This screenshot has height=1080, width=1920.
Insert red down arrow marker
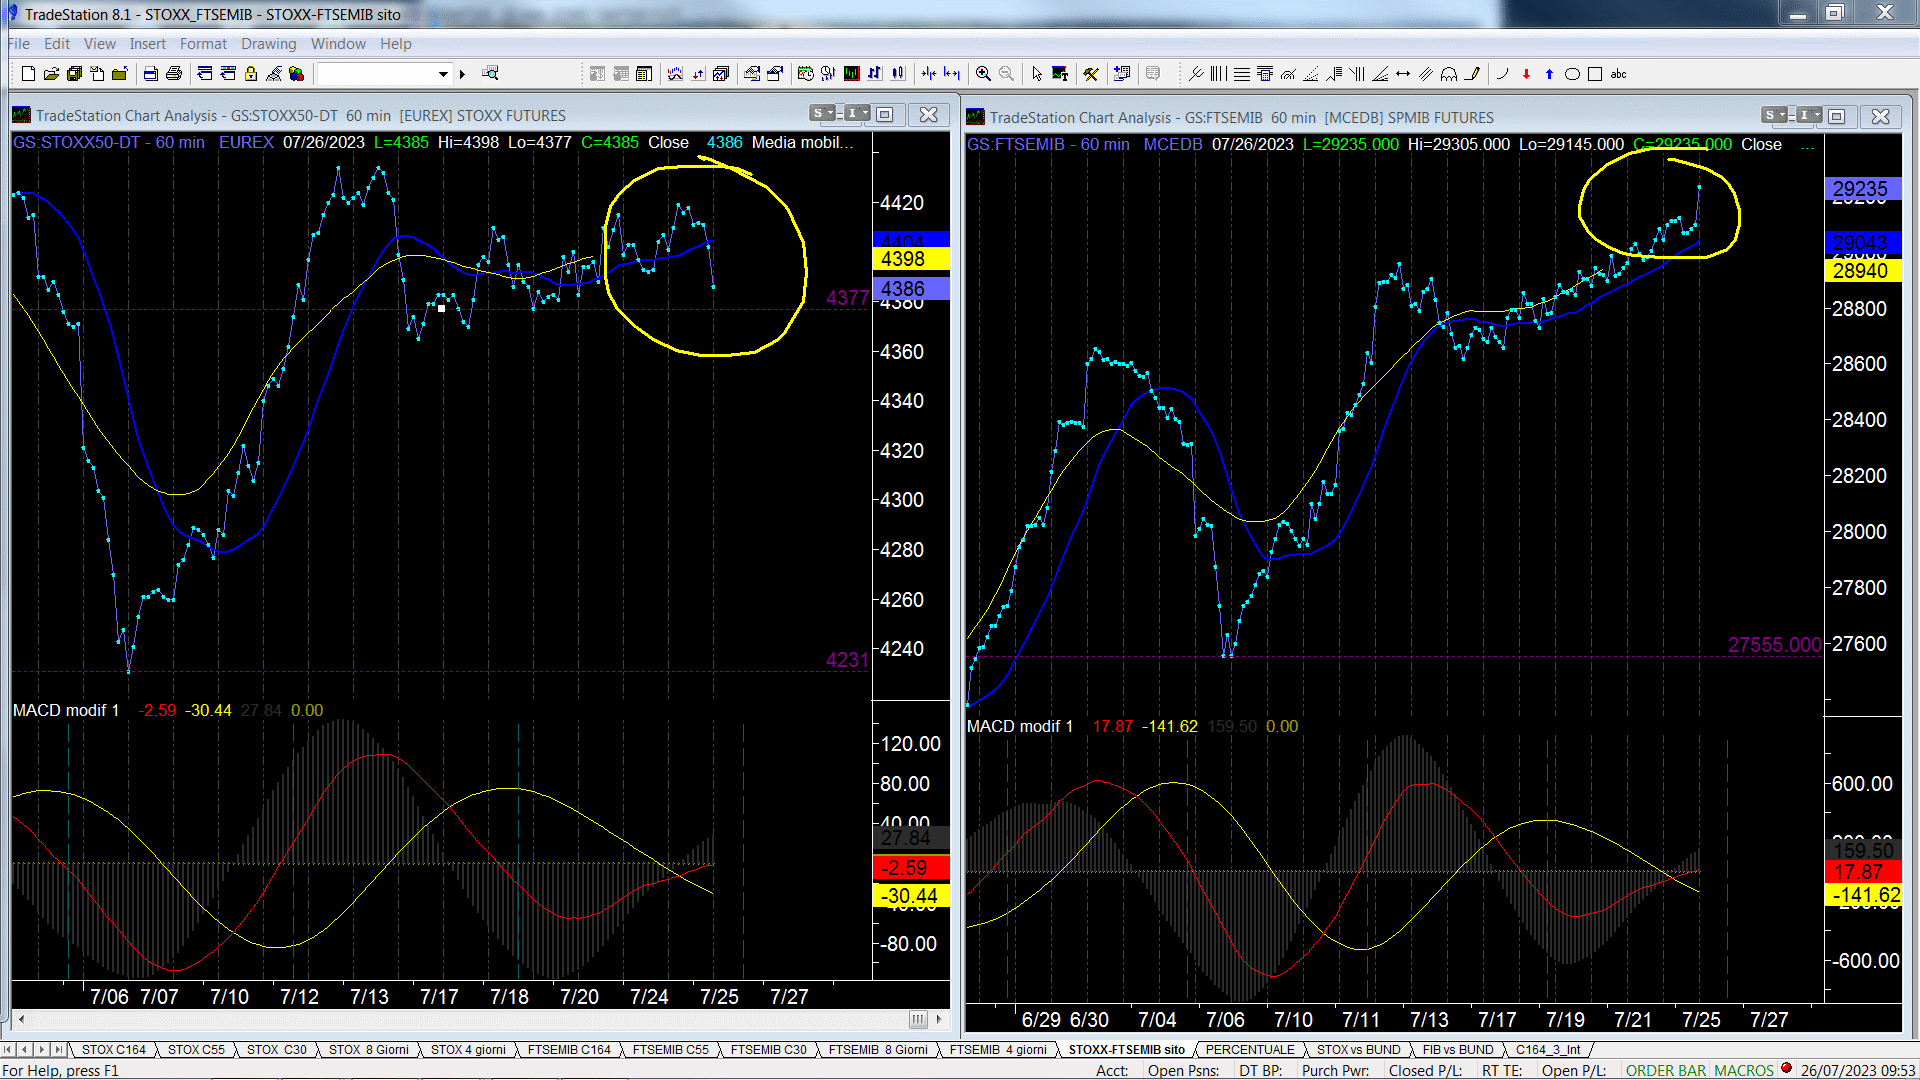tap(1526, 74)
